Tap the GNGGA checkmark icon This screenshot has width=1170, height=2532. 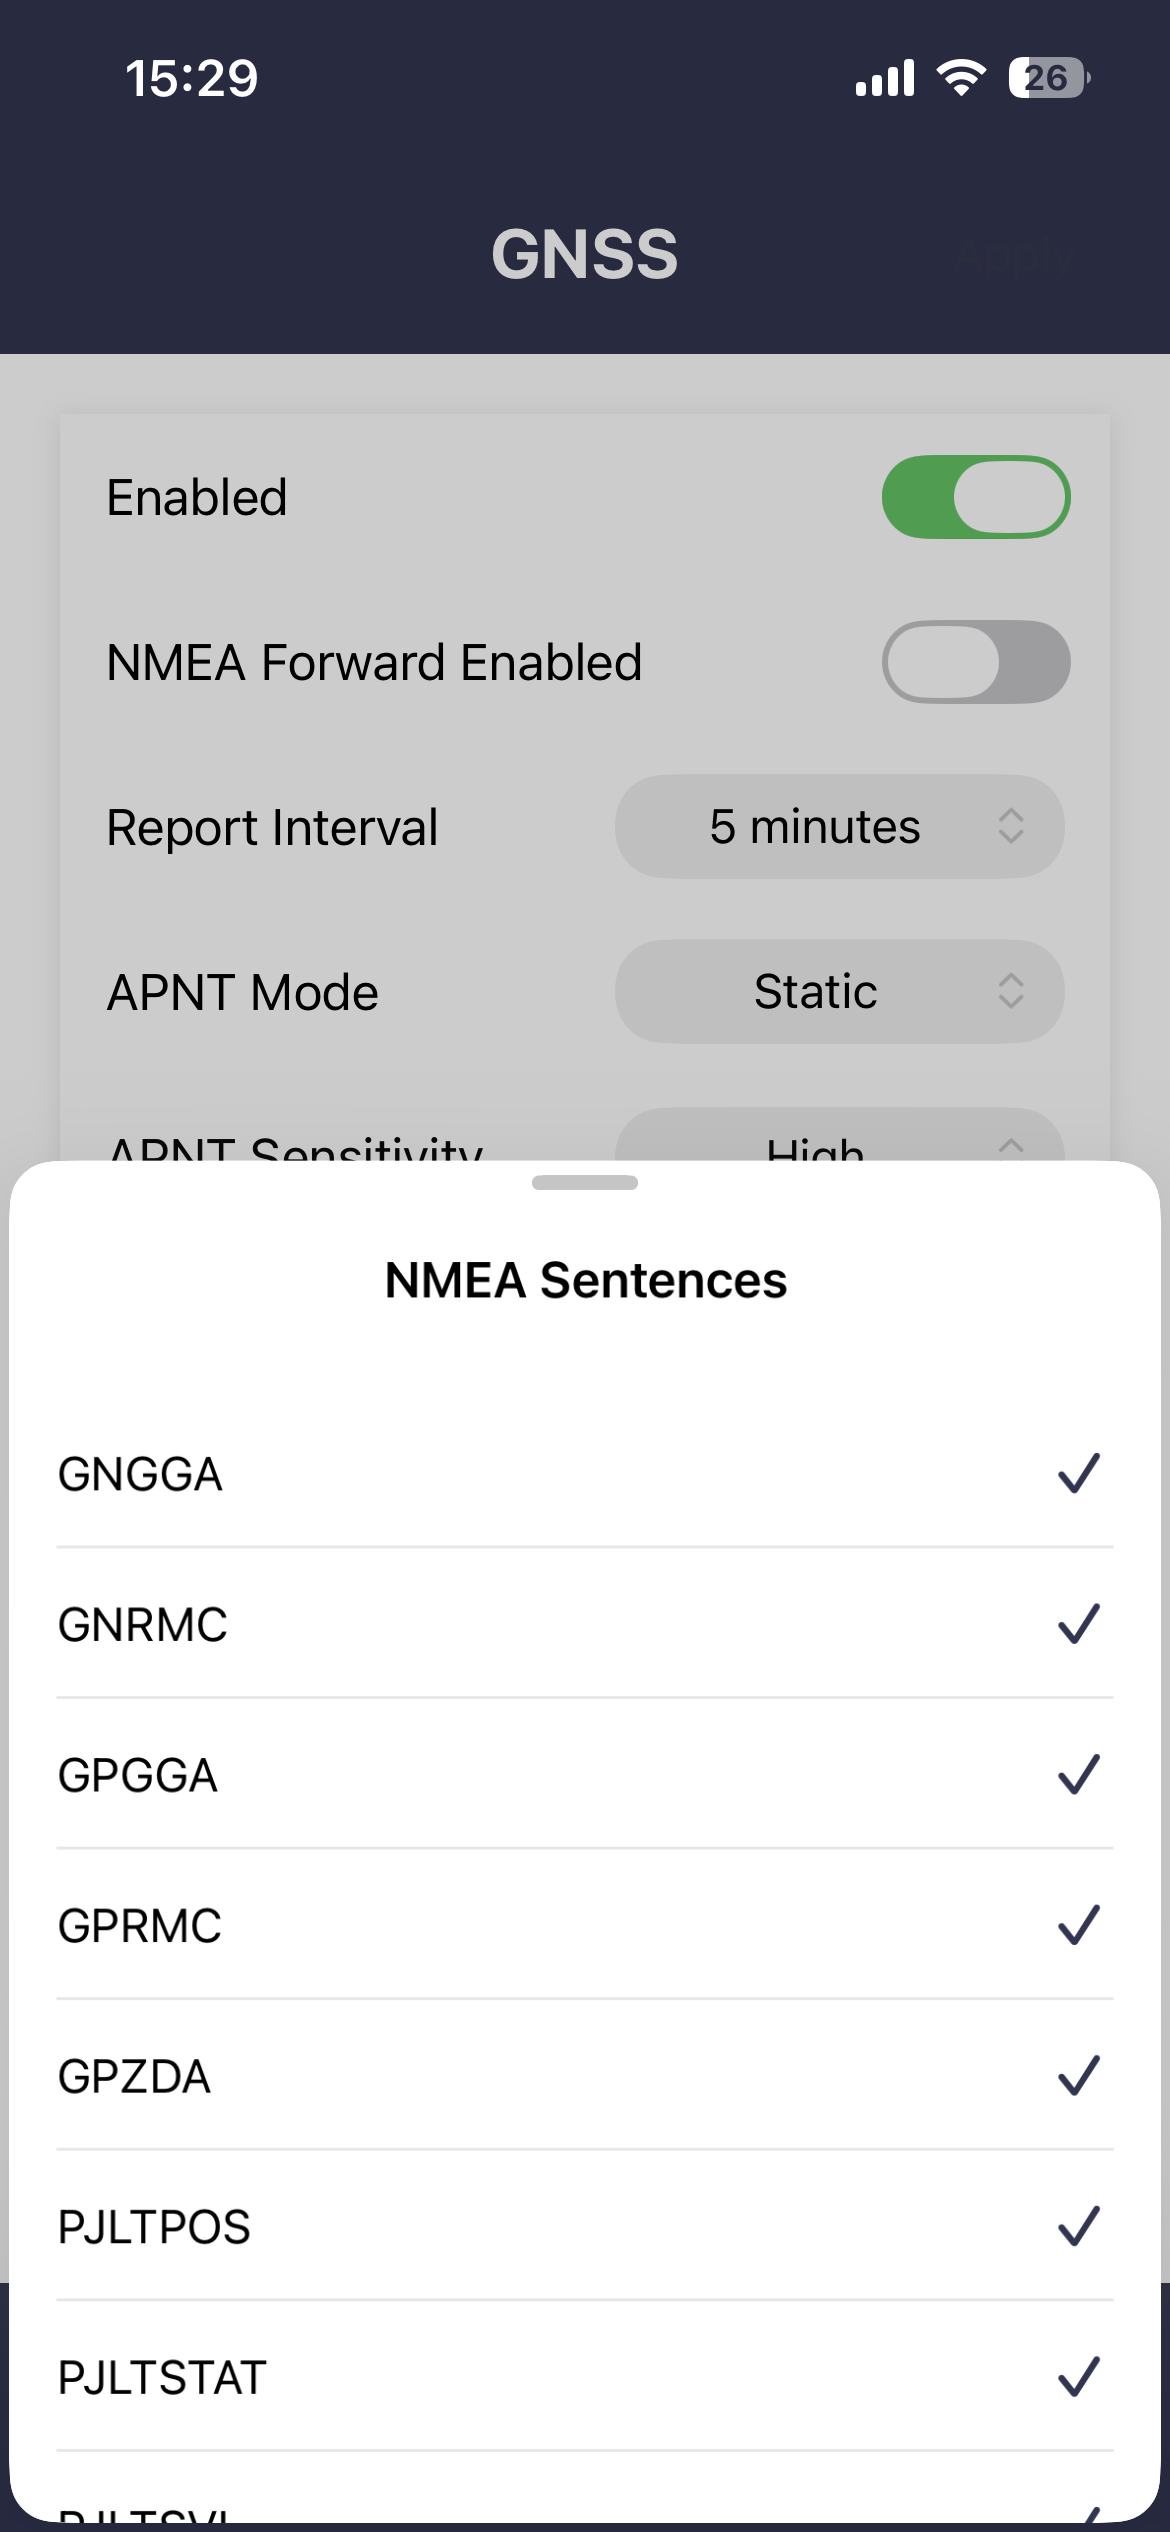(1078, 1474)
